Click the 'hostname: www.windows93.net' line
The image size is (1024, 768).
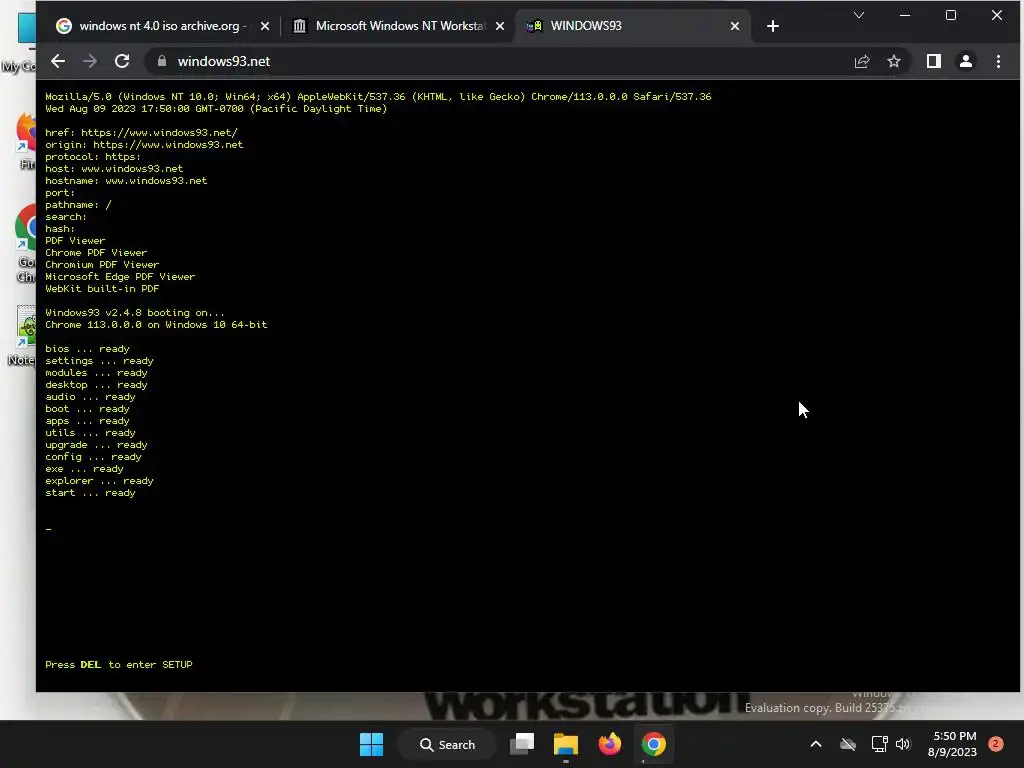tap(126, 181)
